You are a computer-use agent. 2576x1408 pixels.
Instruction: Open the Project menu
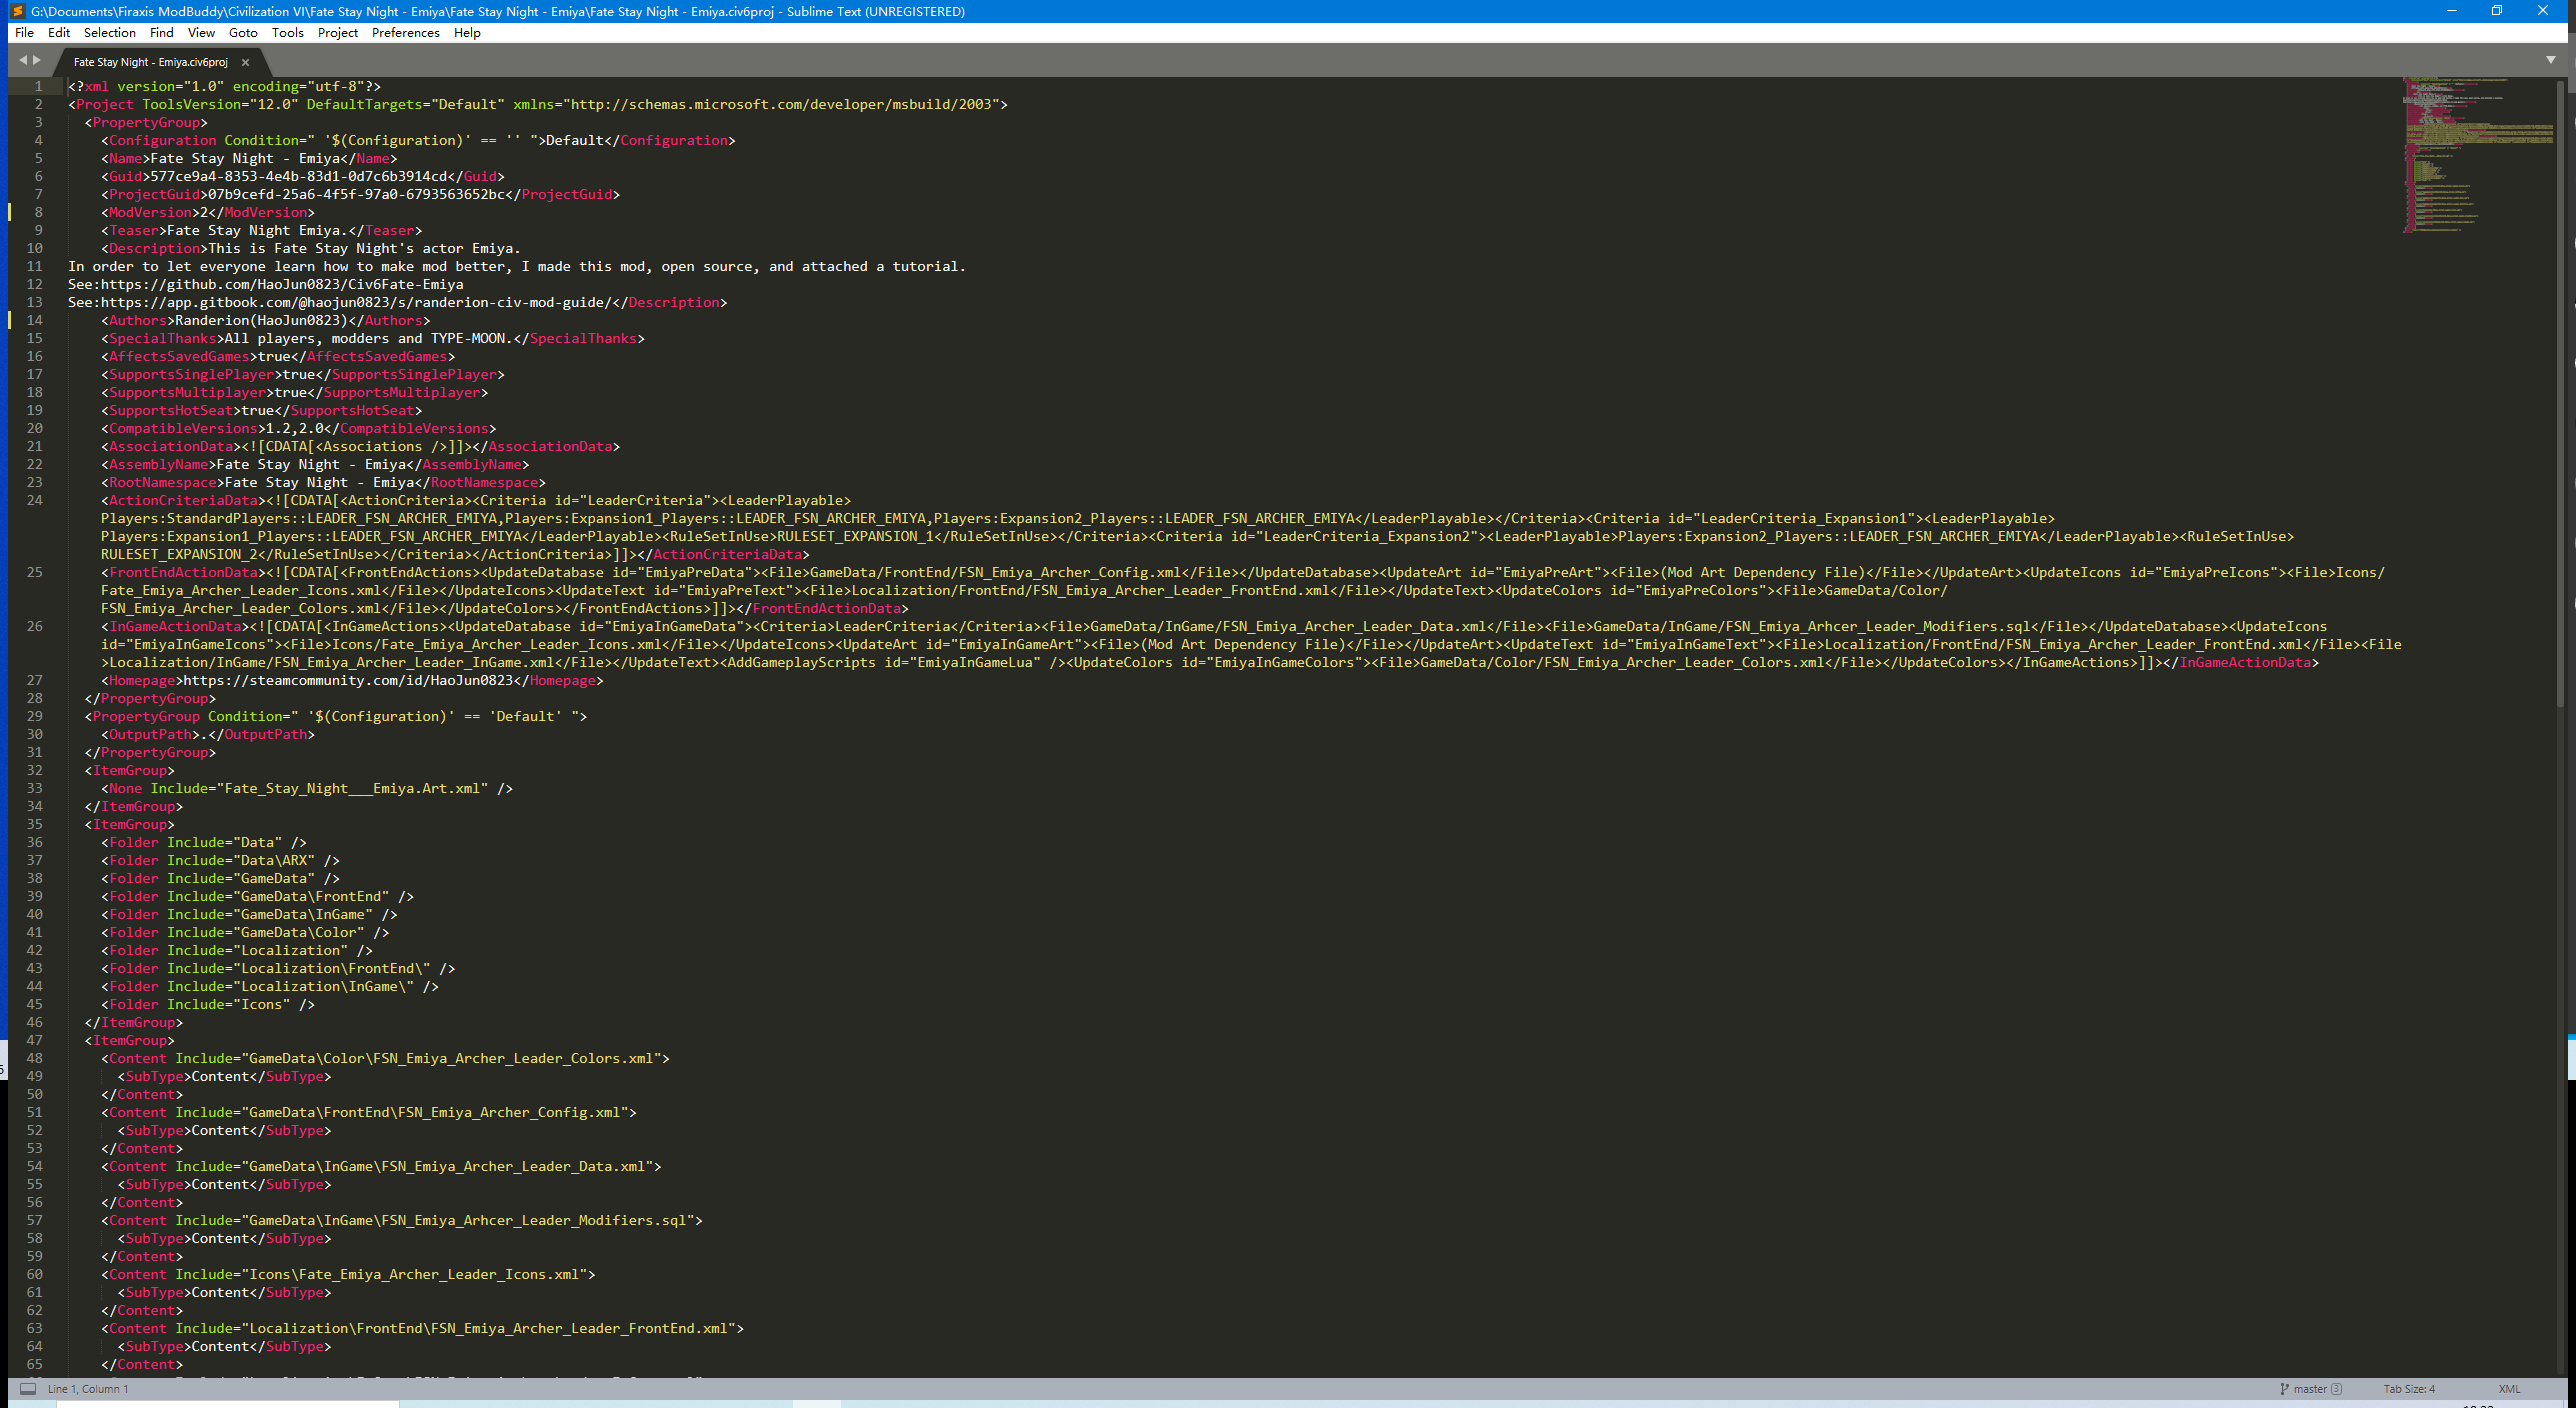click(338, 33)
